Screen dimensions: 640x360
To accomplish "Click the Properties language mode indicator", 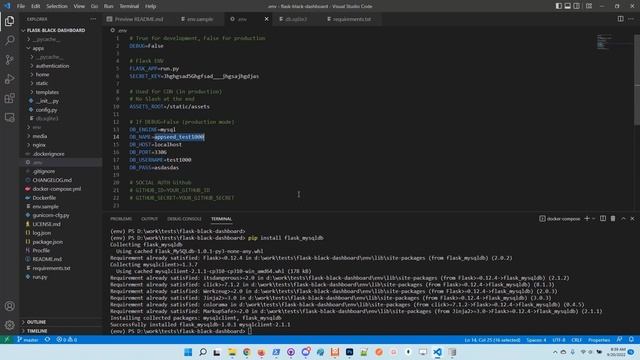I will tap(599, 340).
